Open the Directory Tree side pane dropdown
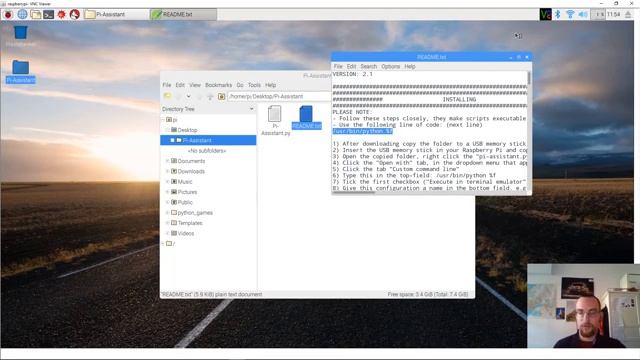 [251, 109]
